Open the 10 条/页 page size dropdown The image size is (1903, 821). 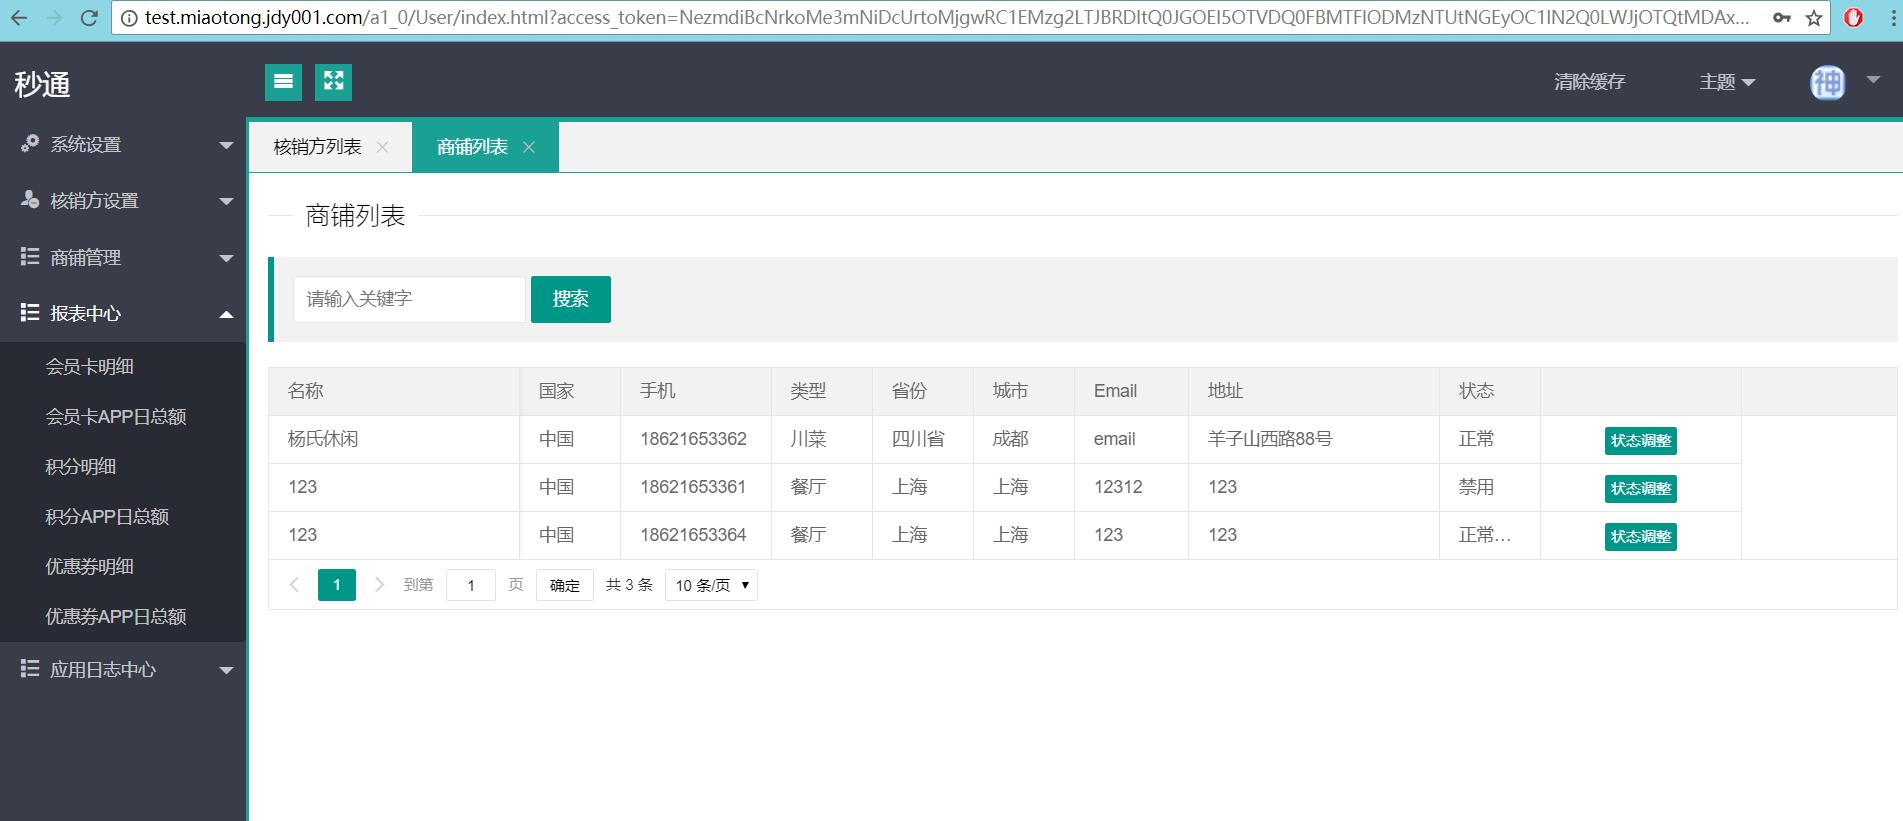click(x=711, y=585)
